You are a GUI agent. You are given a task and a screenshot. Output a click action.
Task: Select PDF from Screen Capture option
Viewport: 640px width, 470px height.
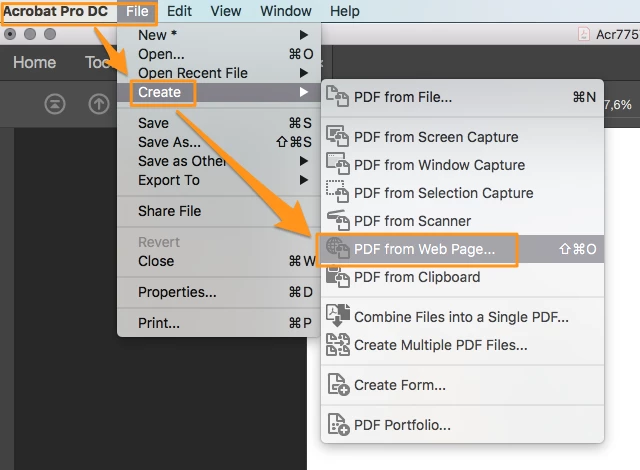462,137
